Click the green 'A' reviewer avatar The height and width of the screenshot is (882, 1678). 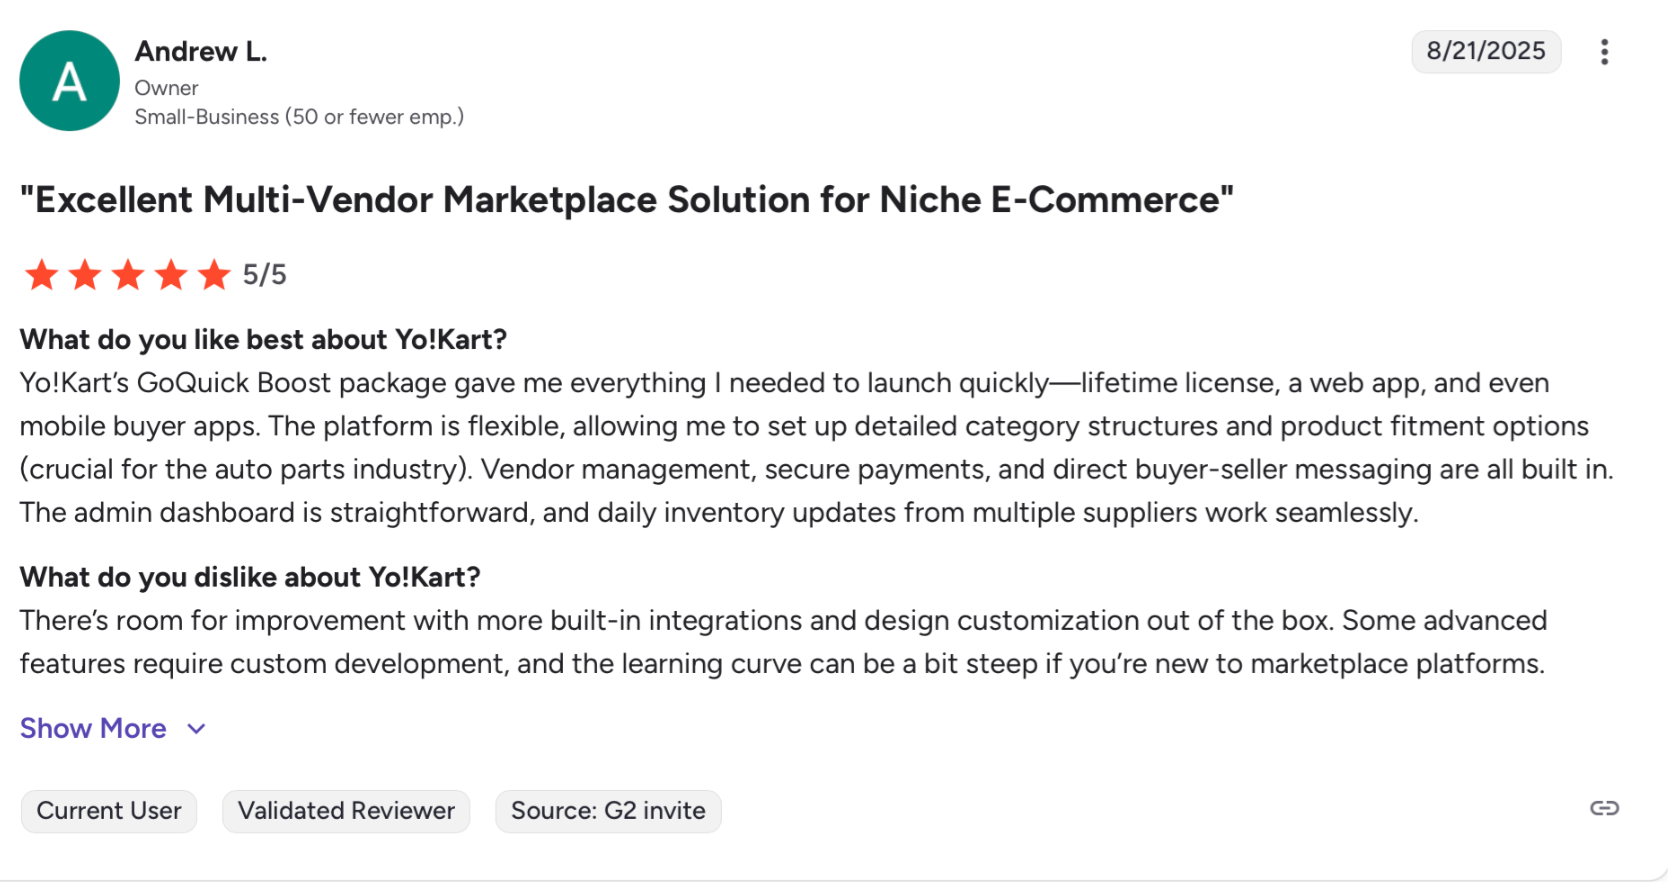[x=69, y=81]
